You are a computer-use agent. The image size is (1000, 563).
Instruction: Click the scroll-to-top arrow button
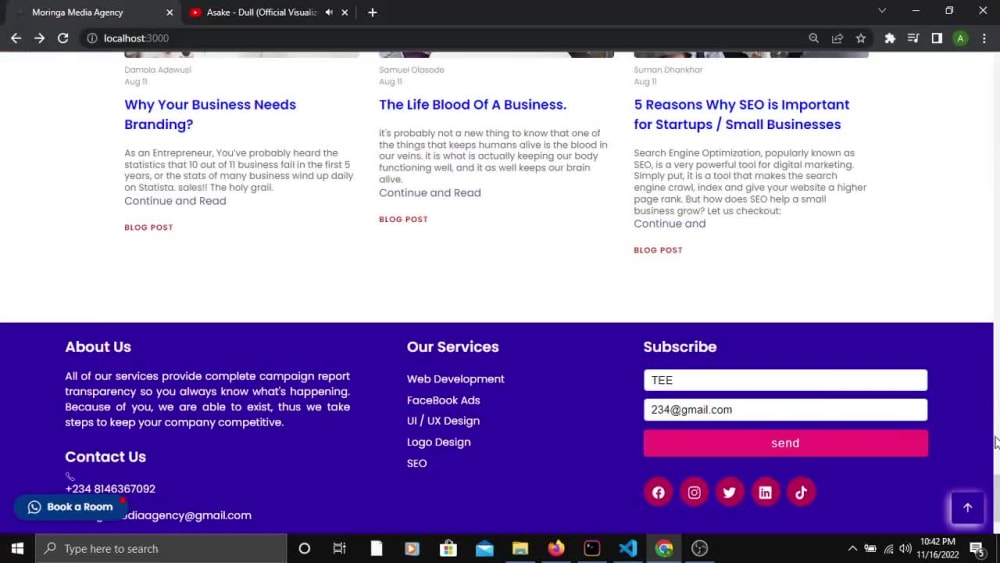(967, 508)
